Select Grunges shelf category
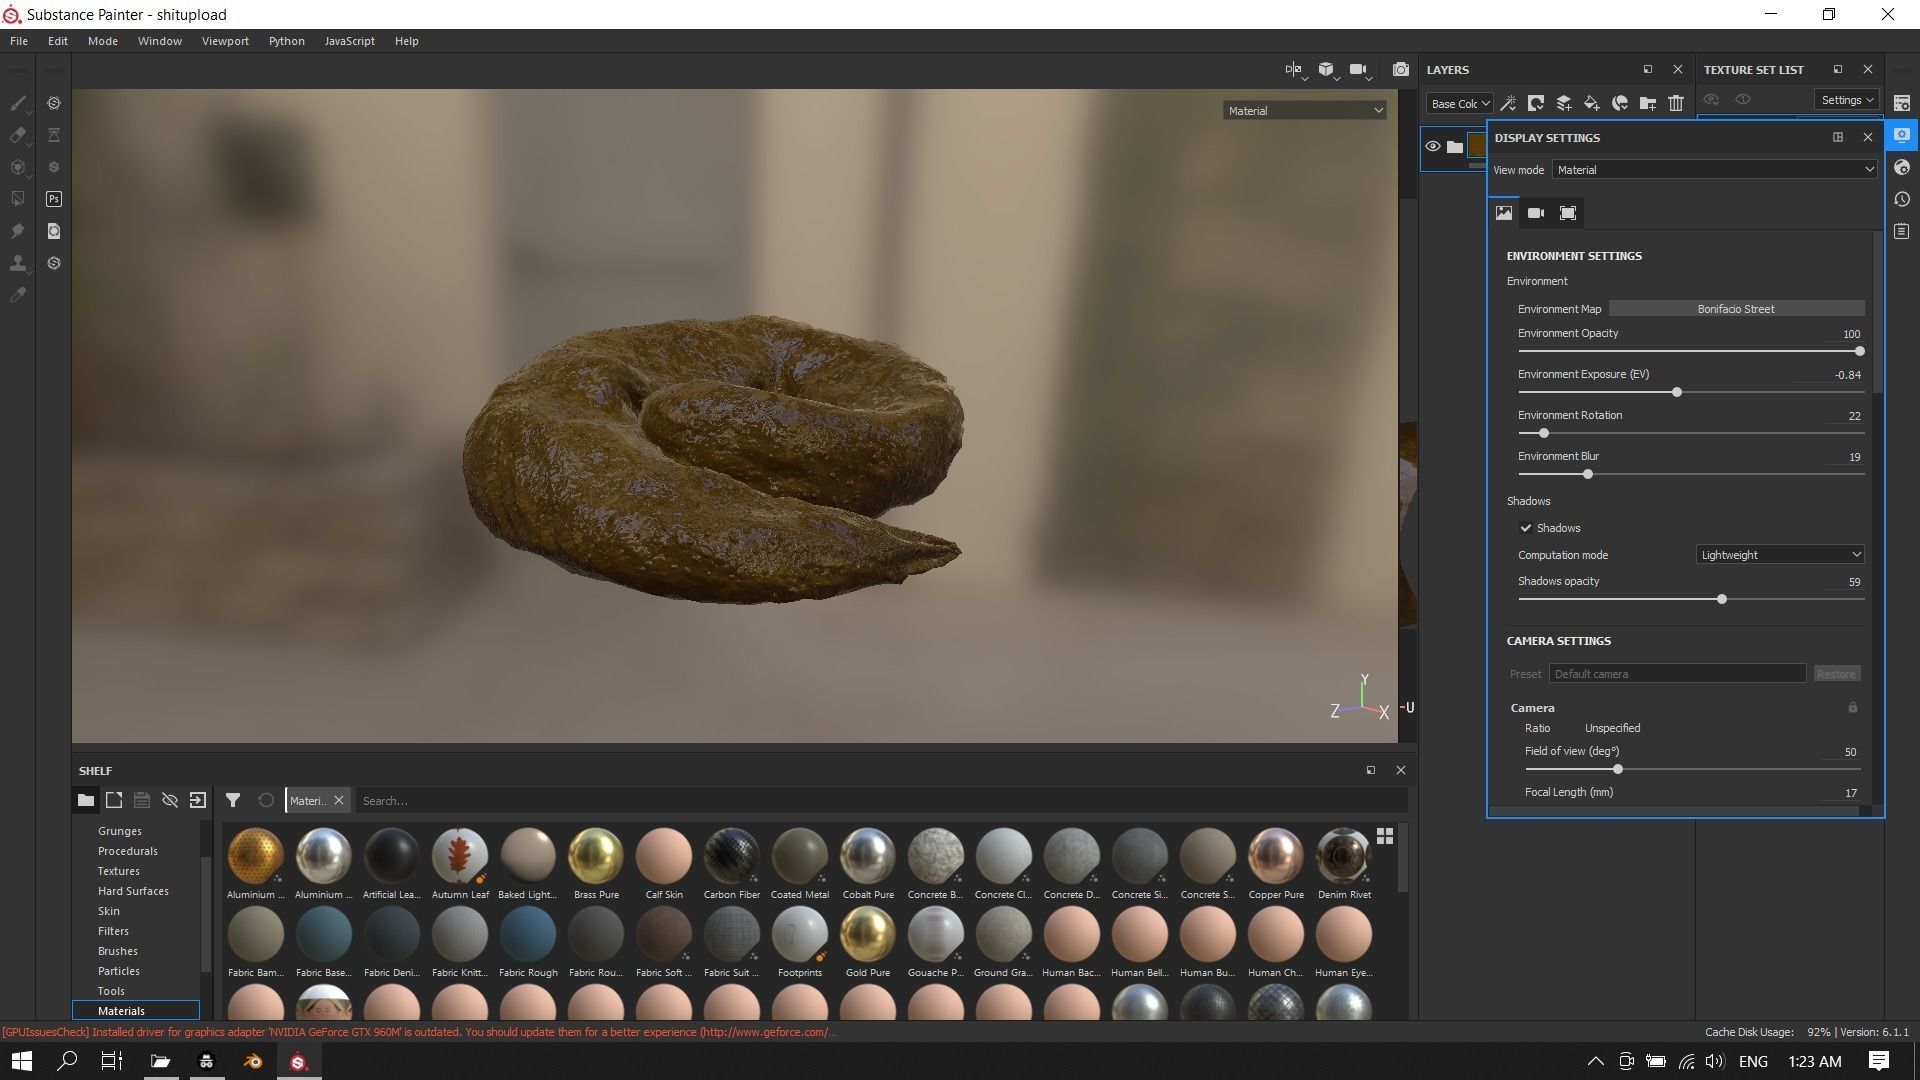1920x1080 pixels. coord(120,831)
